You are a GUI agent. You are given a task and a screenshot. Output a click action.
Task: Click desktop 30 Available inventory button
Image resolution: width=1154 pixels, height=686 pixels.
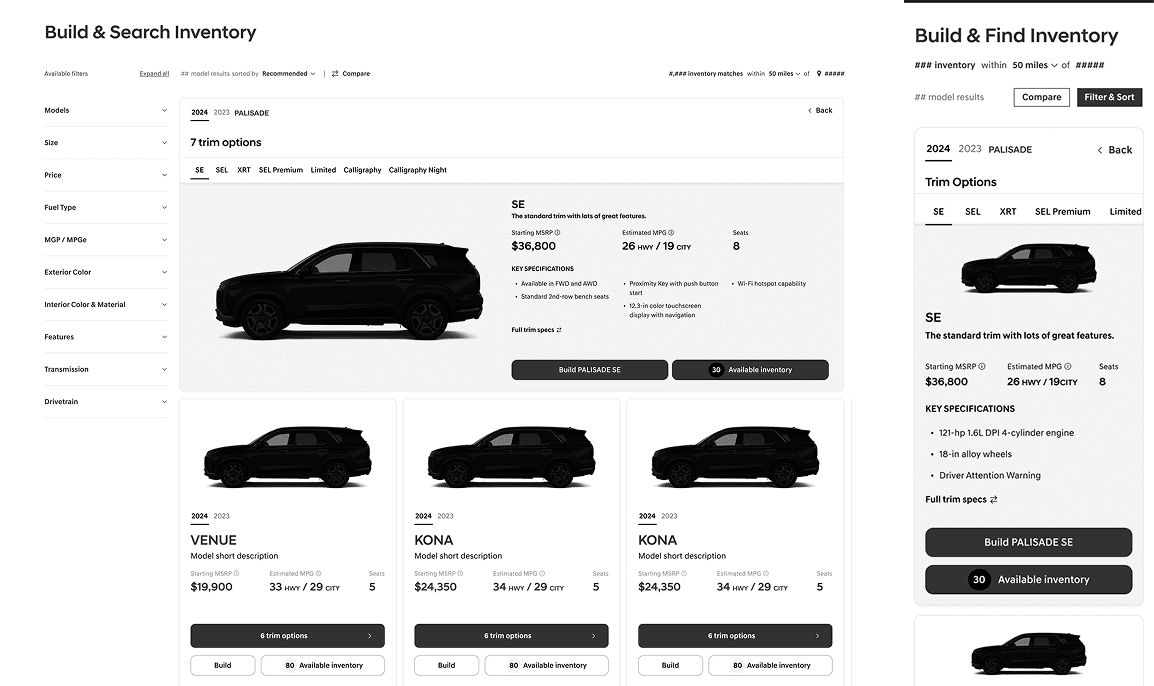click(750, 369)
